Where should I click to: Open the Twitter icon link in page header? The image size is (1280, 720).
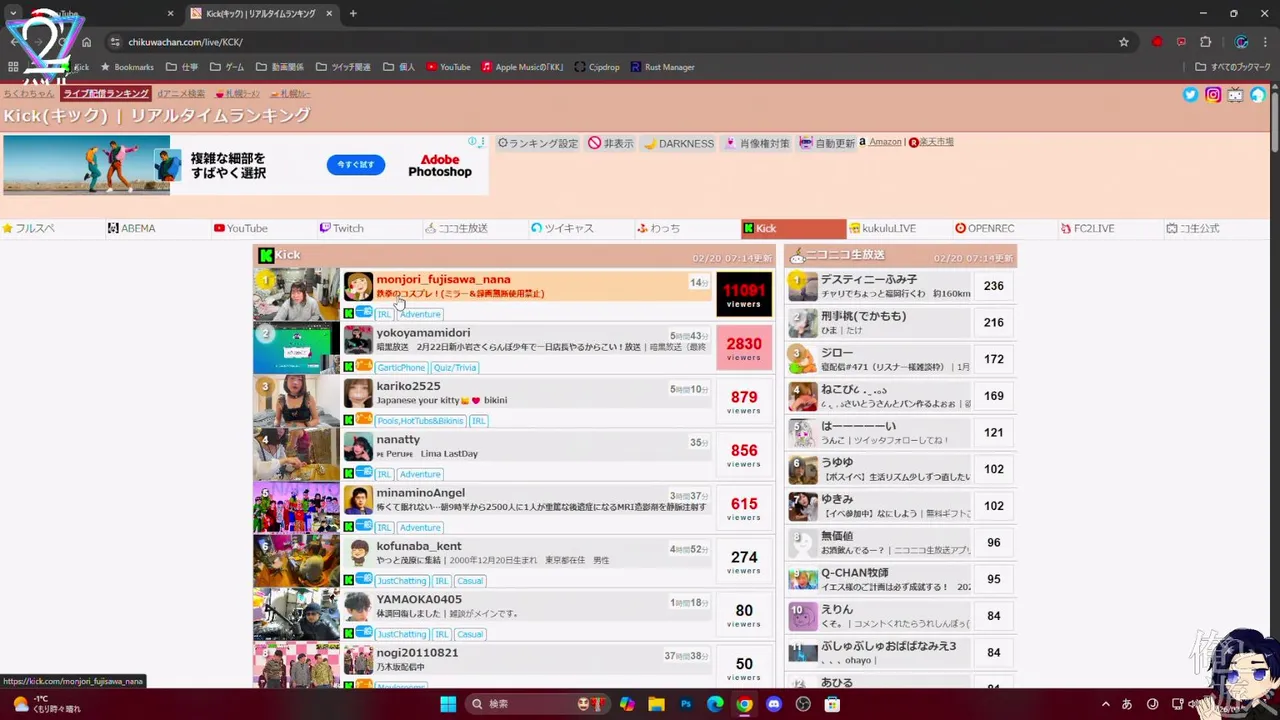coord(1190,95)
